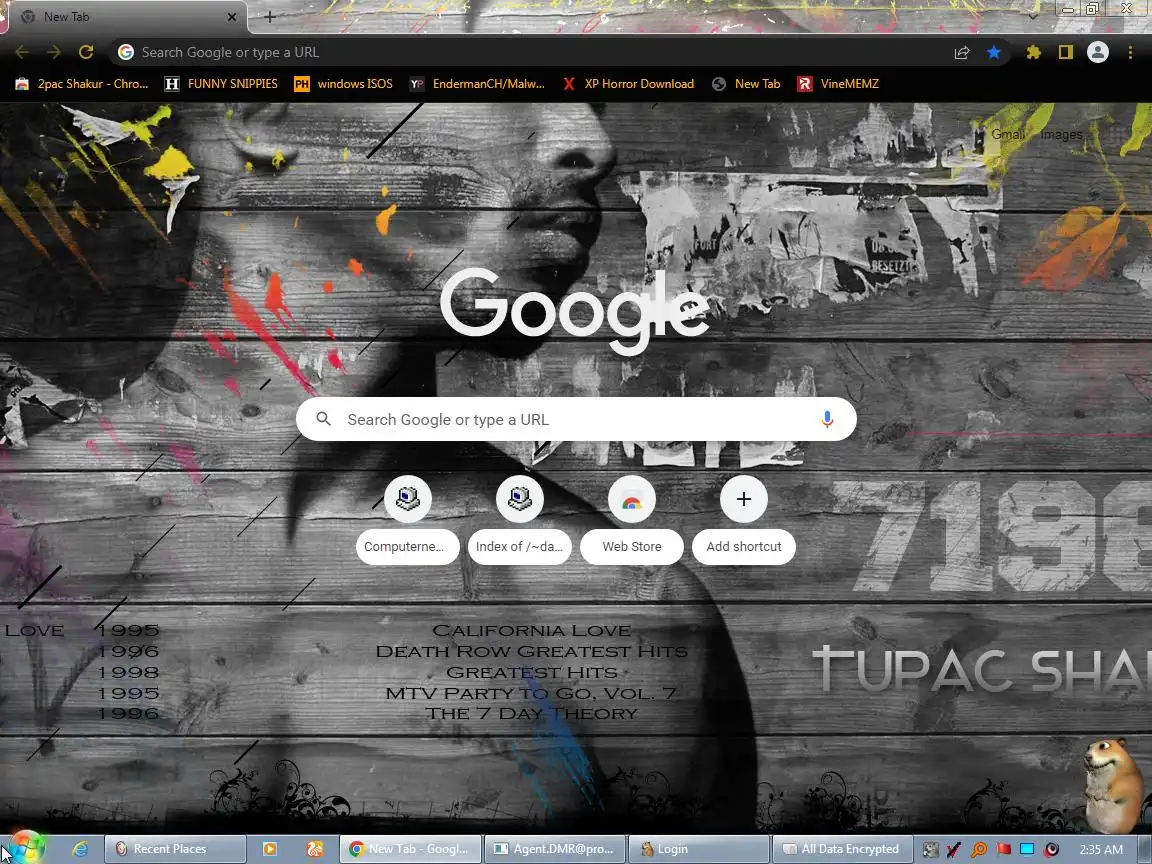1152x864 pixels.
Task: Open the media player taskbar icon
Action: [x=270, y=849]
